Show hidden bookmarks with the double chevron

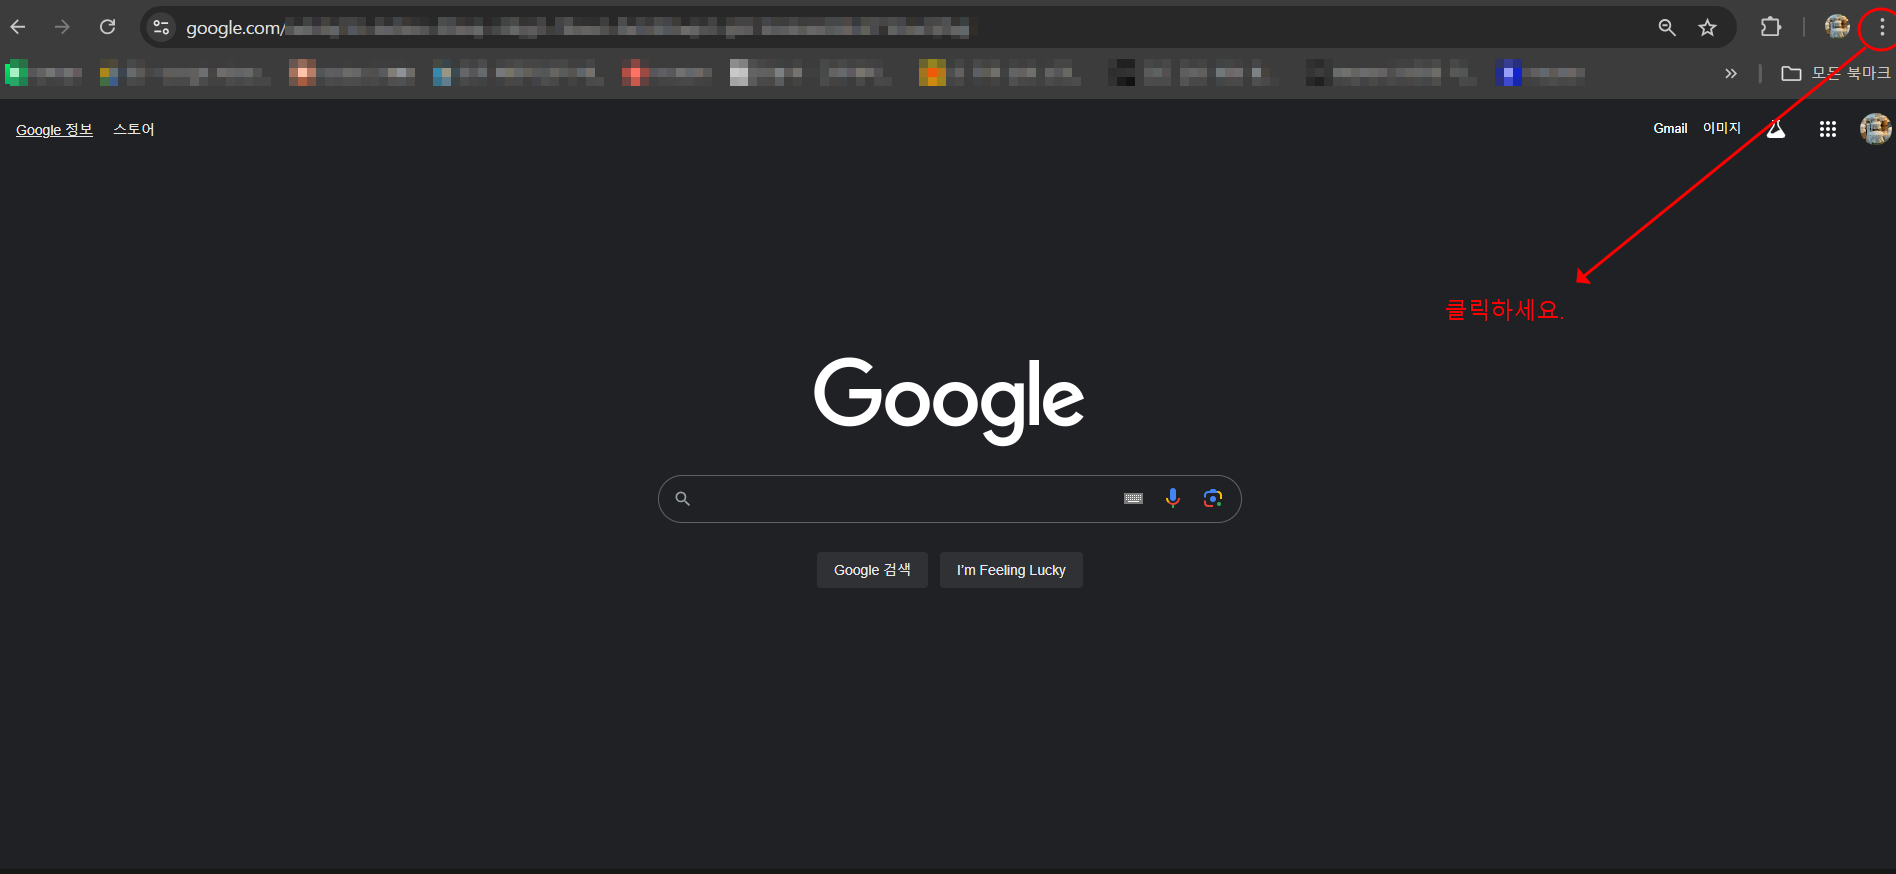1731,73
